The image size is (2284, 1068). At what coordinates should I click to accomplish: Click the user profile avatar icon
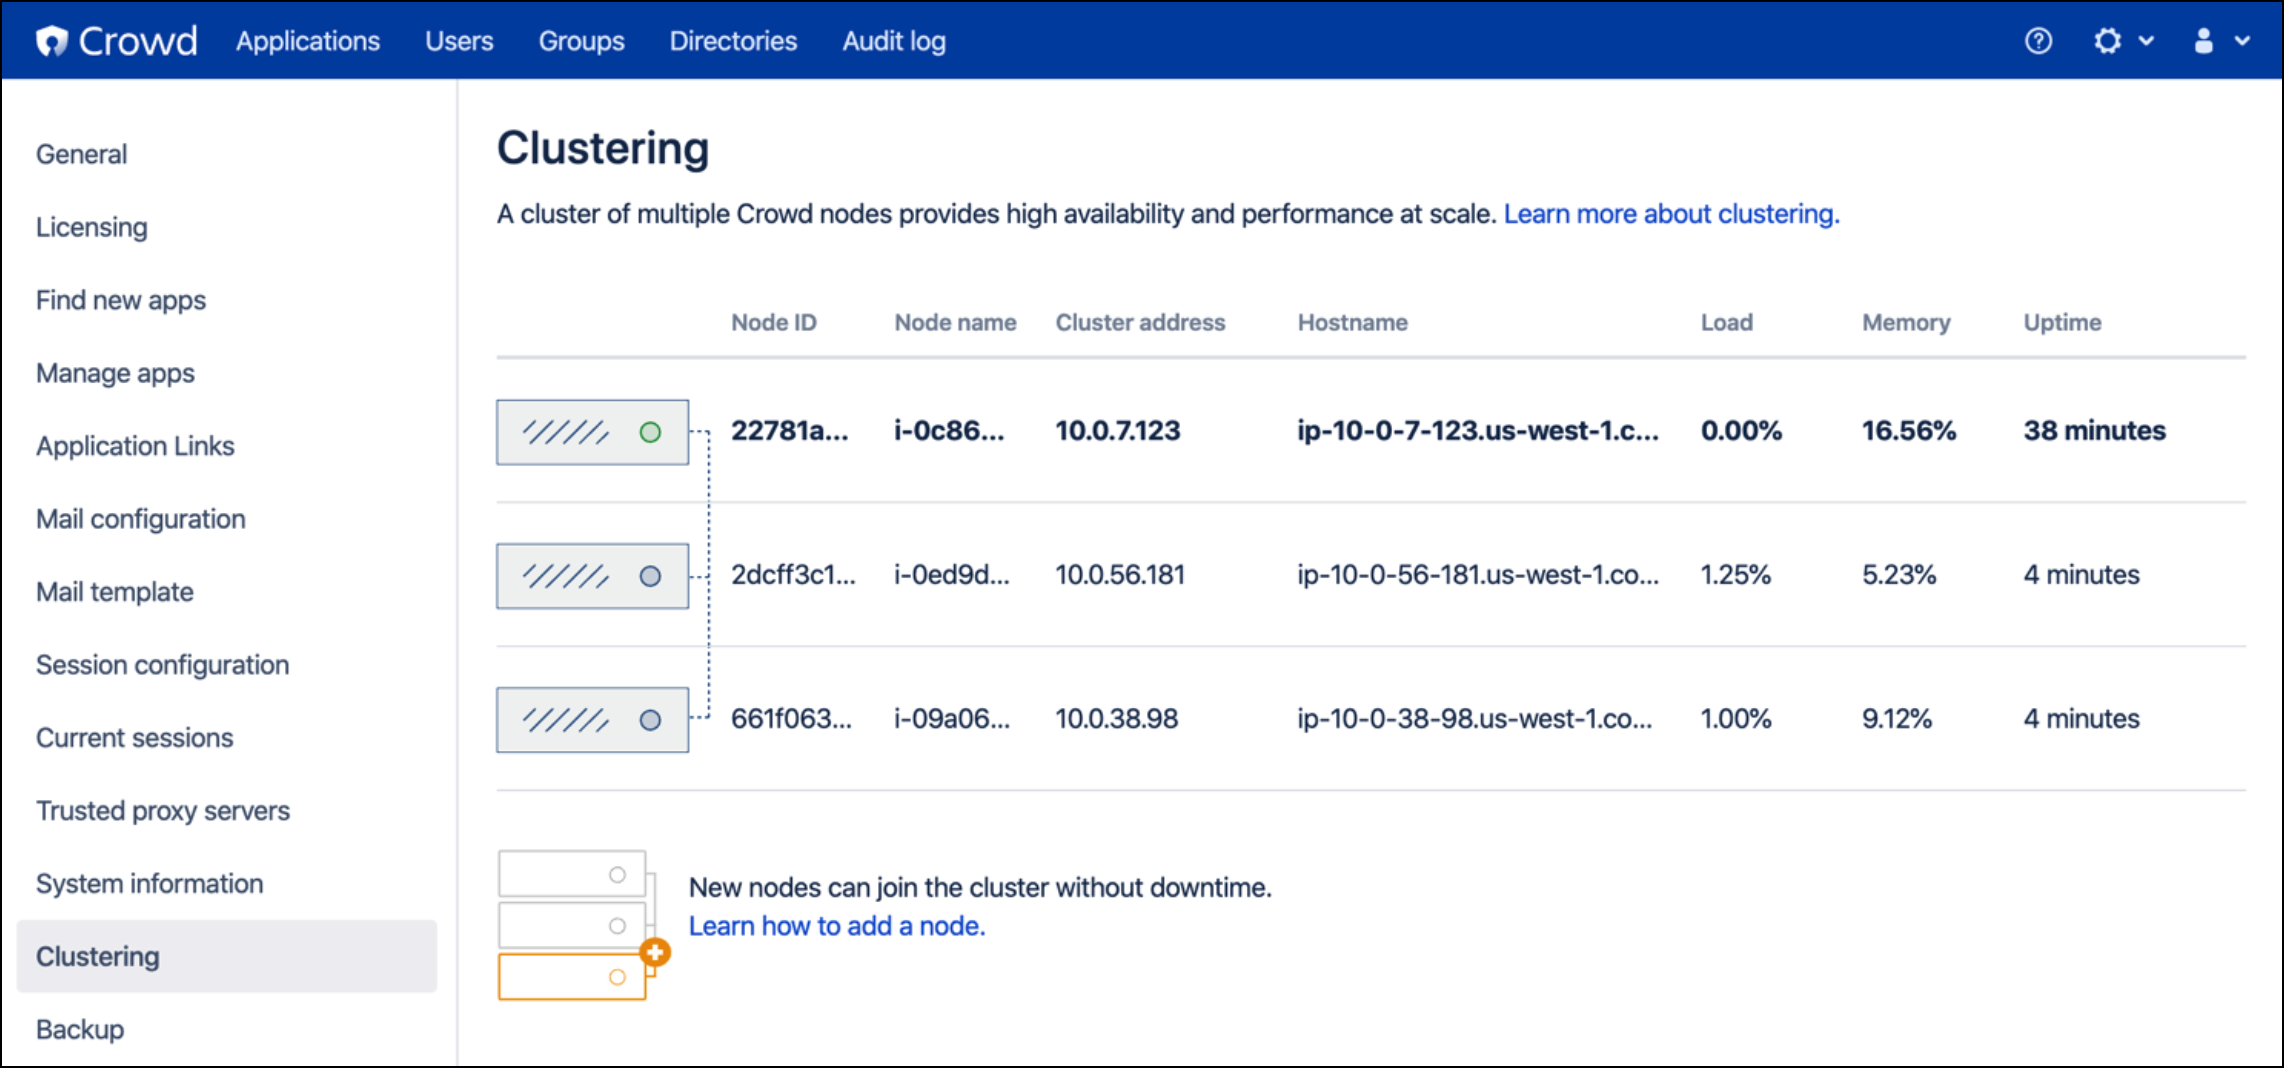click(x=2203, y=41)
